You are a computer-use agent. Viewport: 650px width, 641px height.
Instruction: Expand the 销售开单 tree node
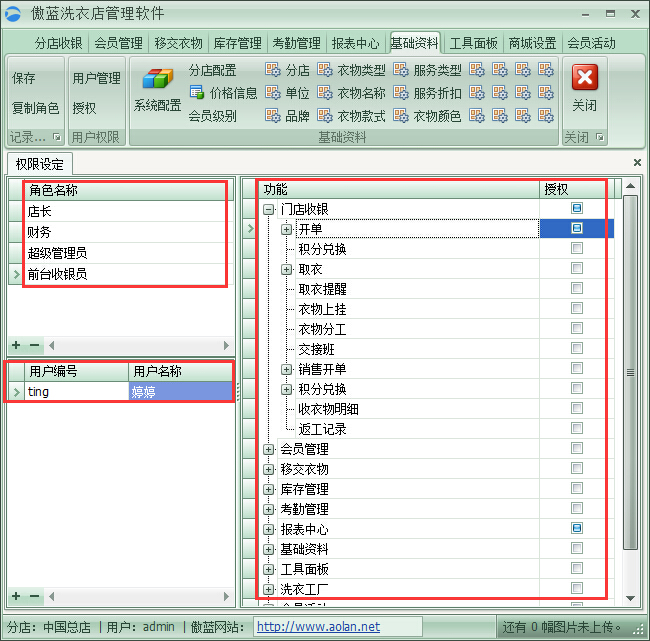tap(286, 369)
